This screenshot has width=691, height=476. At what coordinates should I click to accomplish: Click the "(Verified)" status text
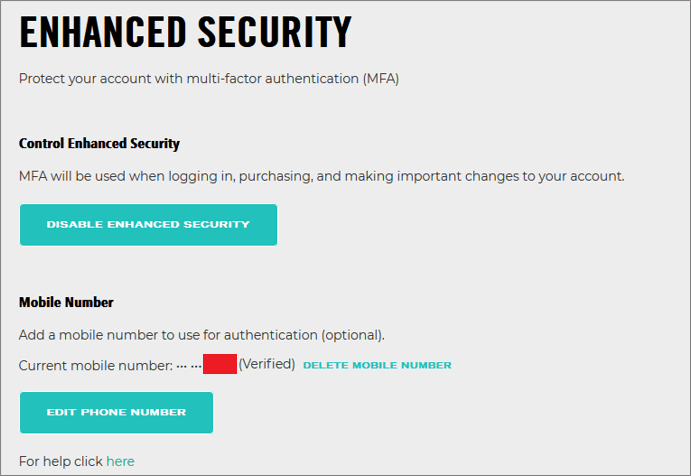click(x=266, y=364)
